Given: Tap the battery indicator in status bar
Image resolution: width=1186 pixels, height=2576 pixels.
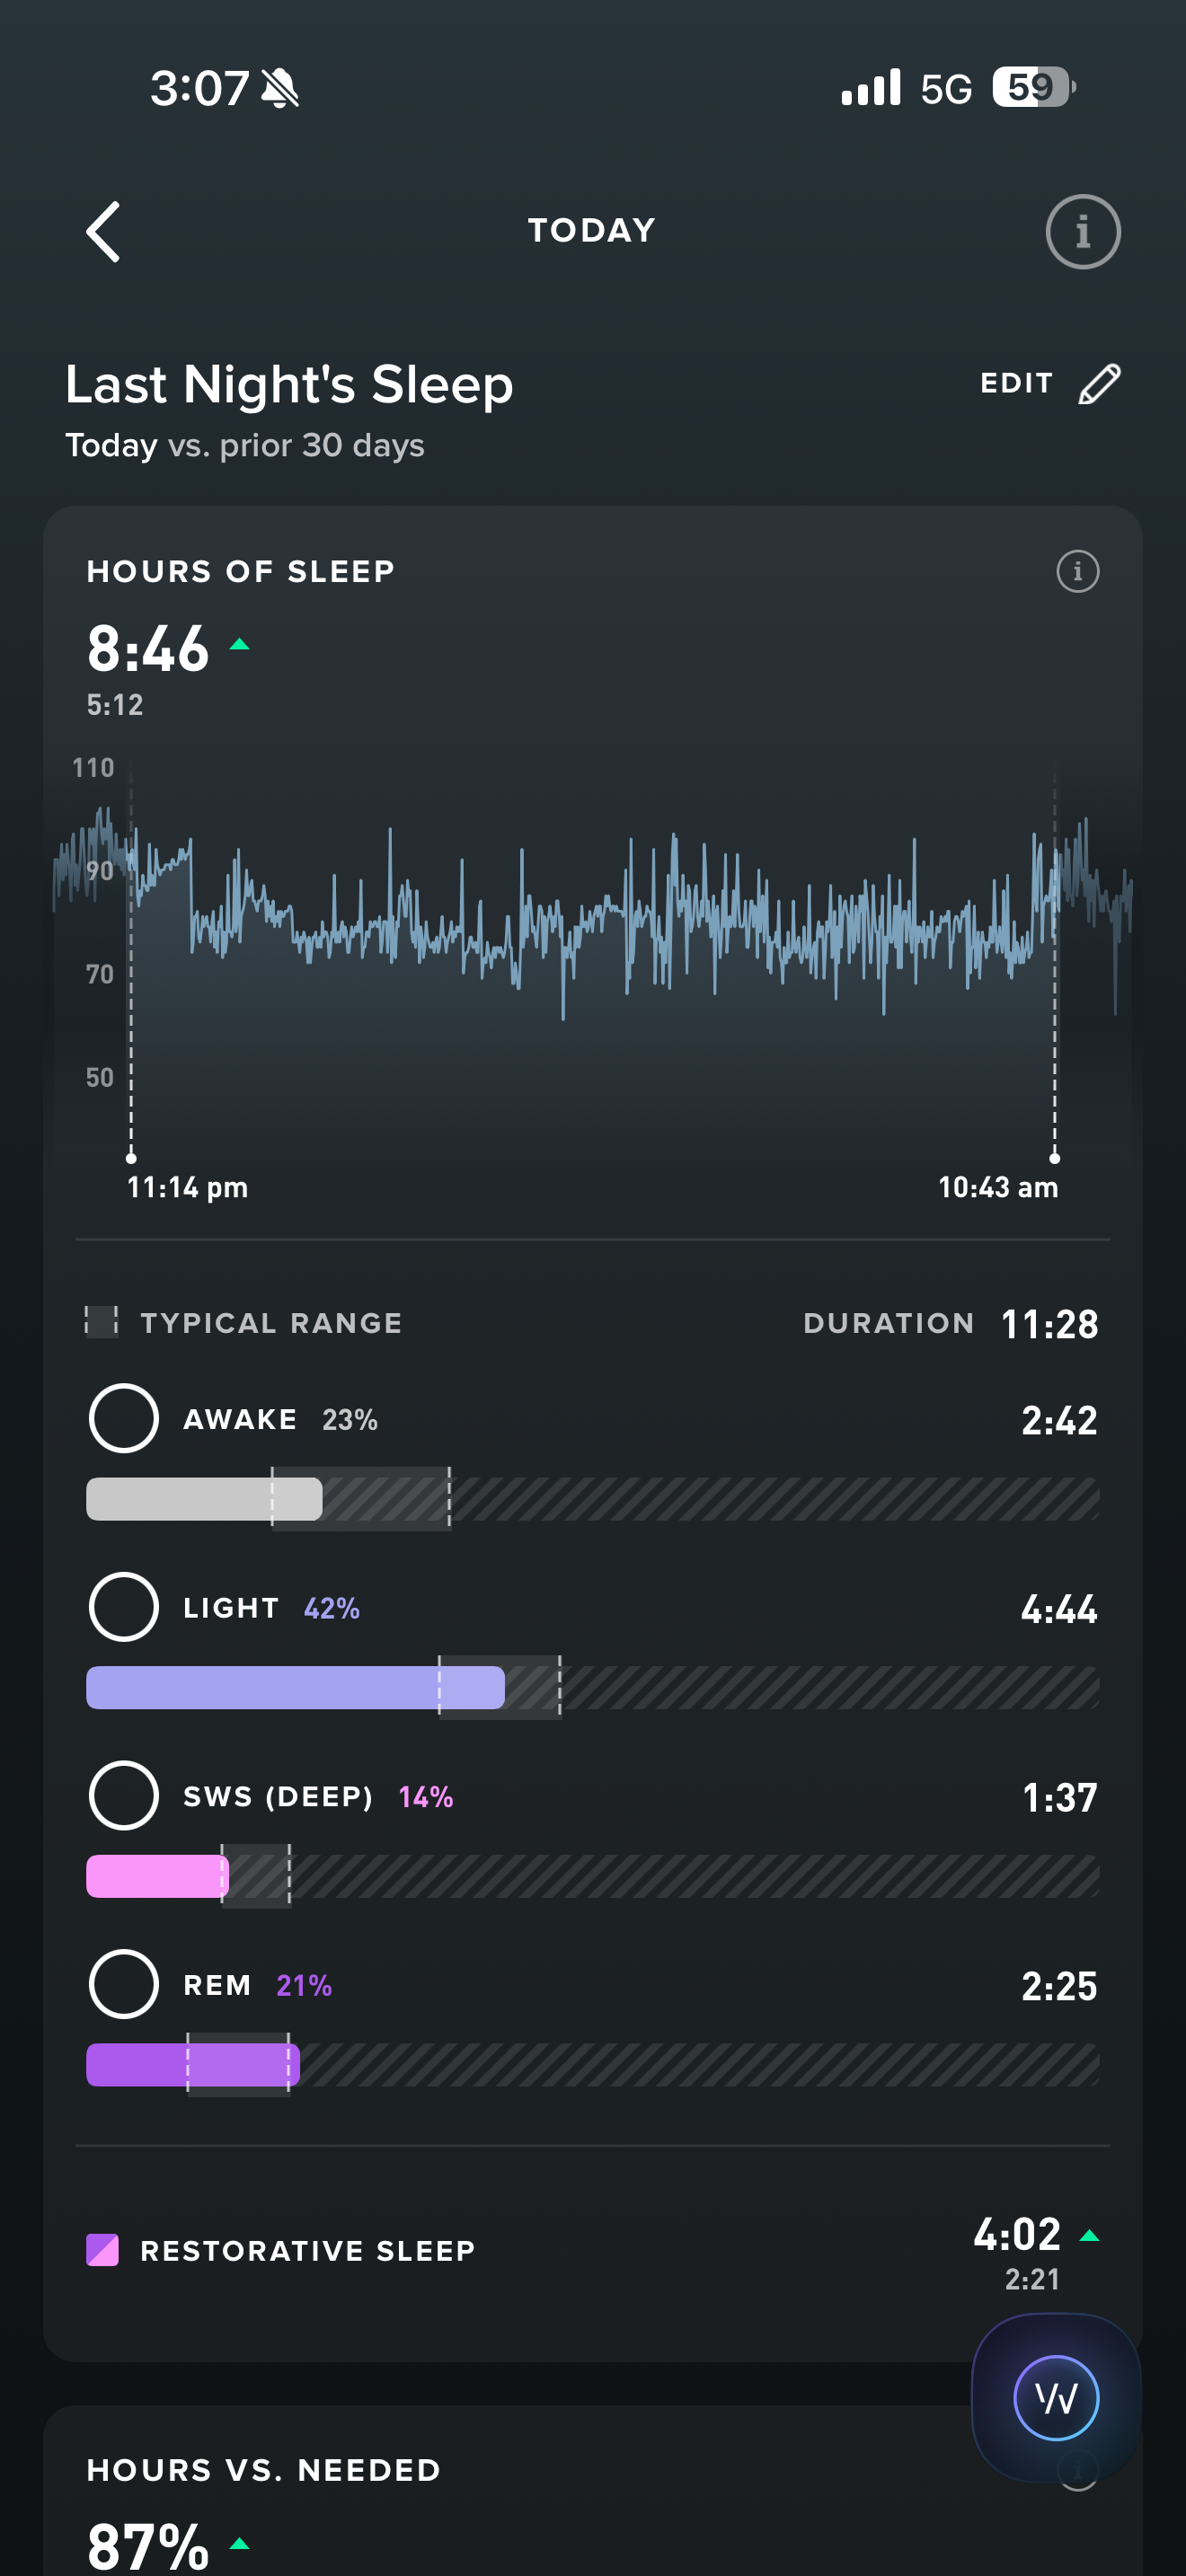Looking at the screenshot, I should [1033, 88].
